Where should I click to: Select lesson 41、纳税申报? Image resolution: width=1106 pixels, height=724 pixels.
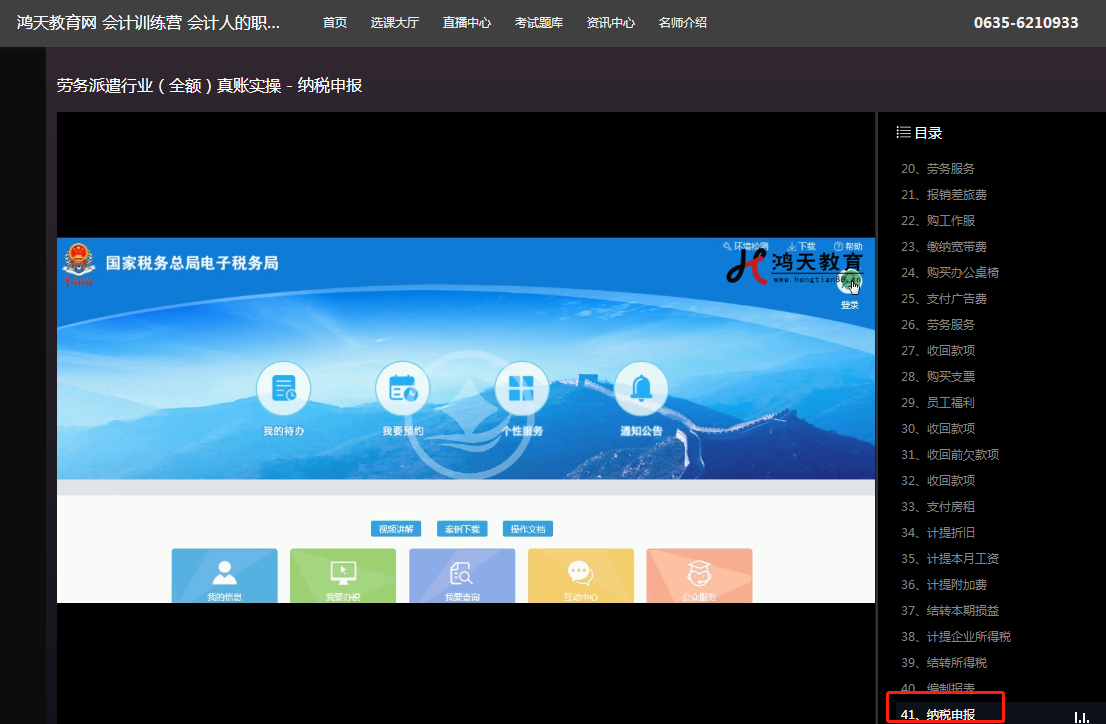coord(937,715)
